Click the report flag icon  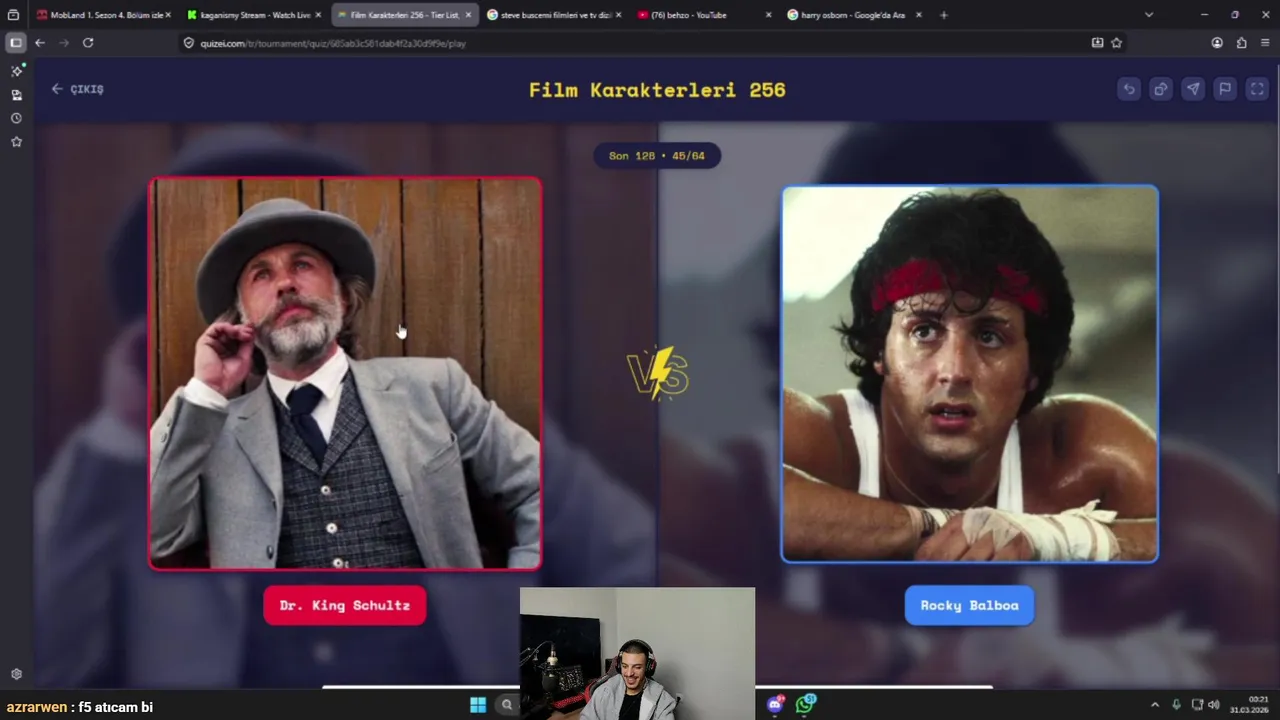[x=1225, y=89]
